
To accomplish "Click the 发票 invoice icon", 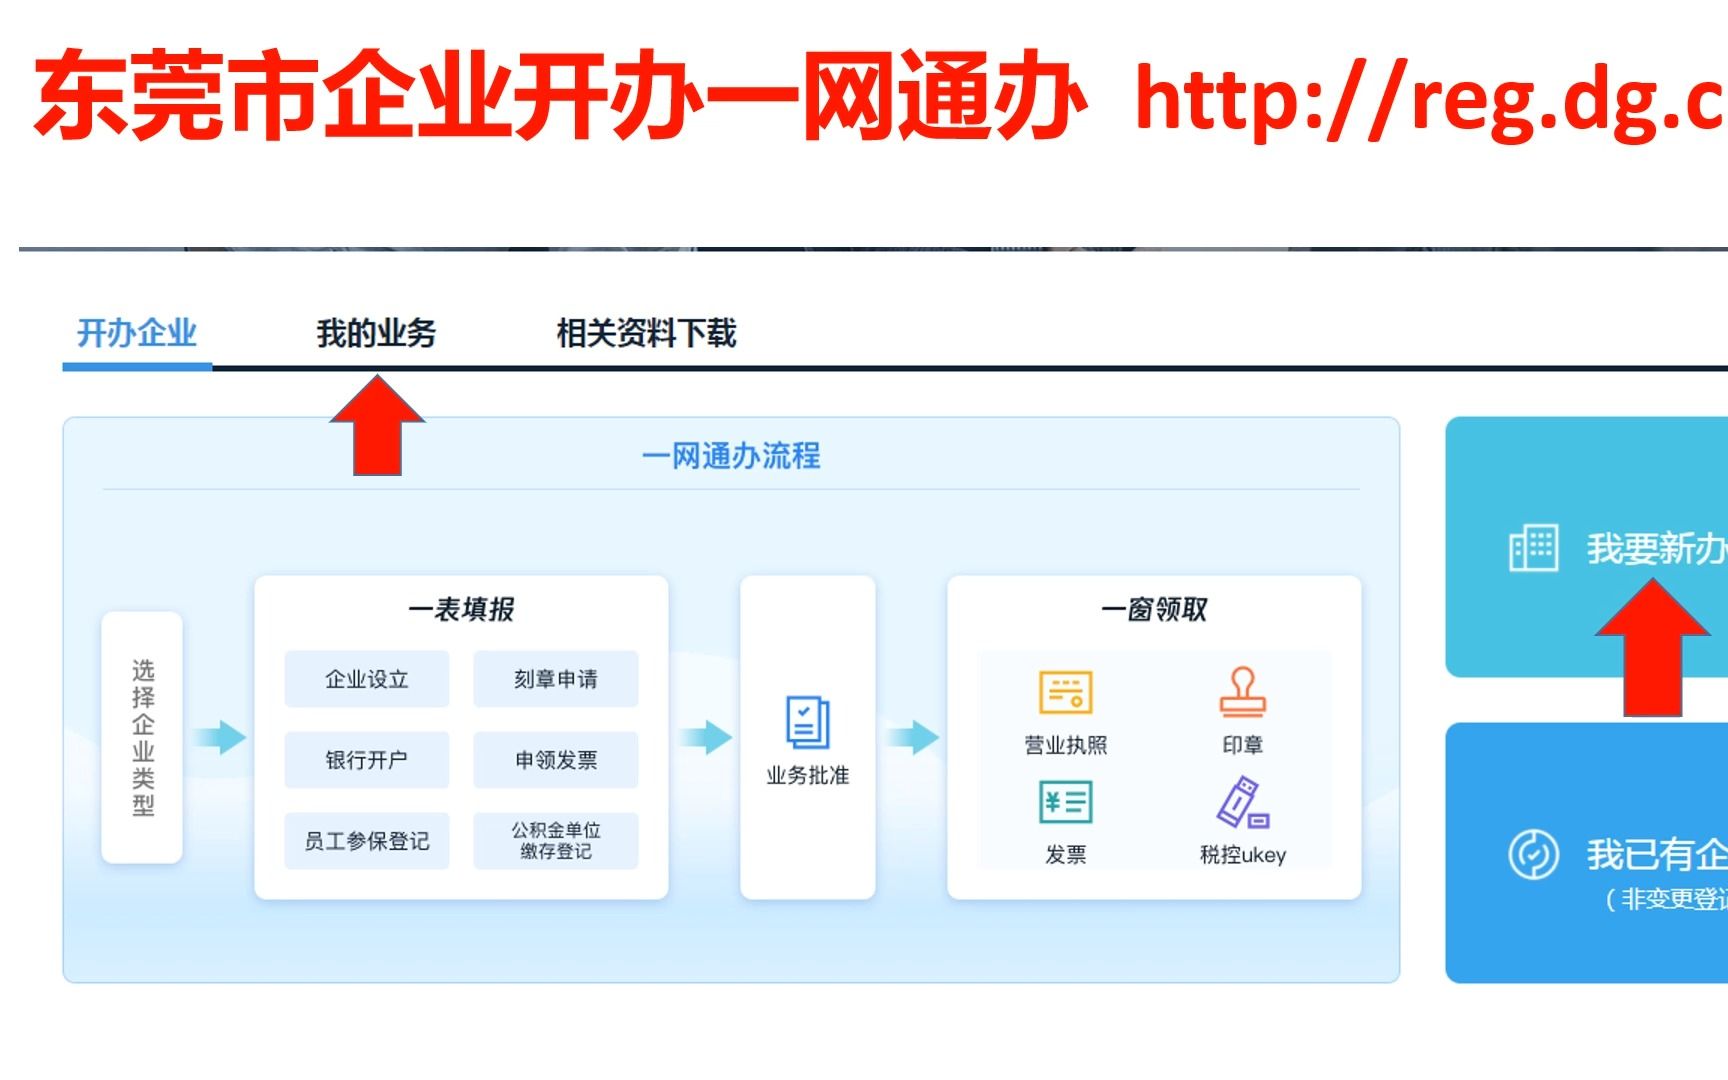I will pos(1065,802).
